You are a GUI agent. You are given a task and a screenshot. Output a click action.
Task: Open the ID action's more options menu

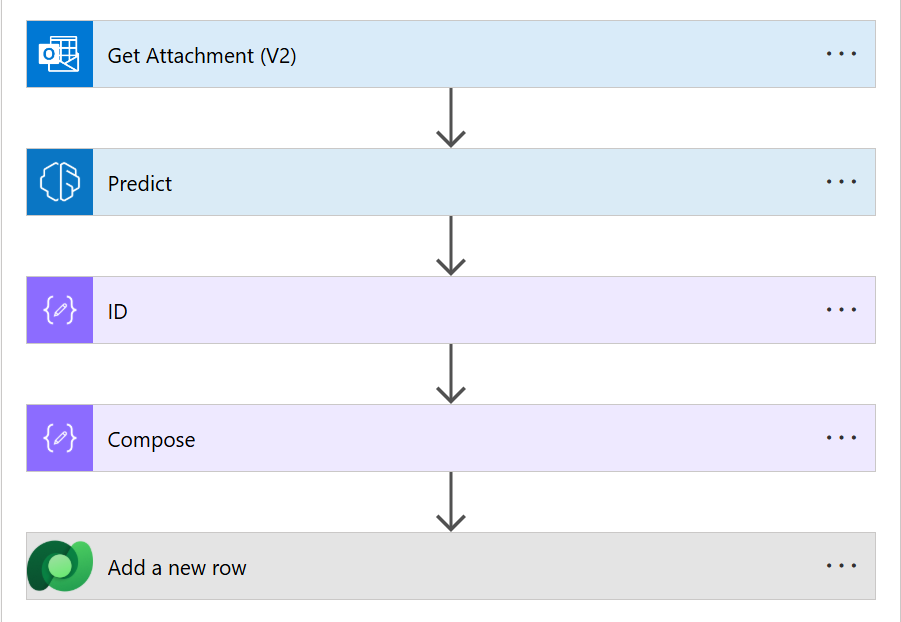841,310
